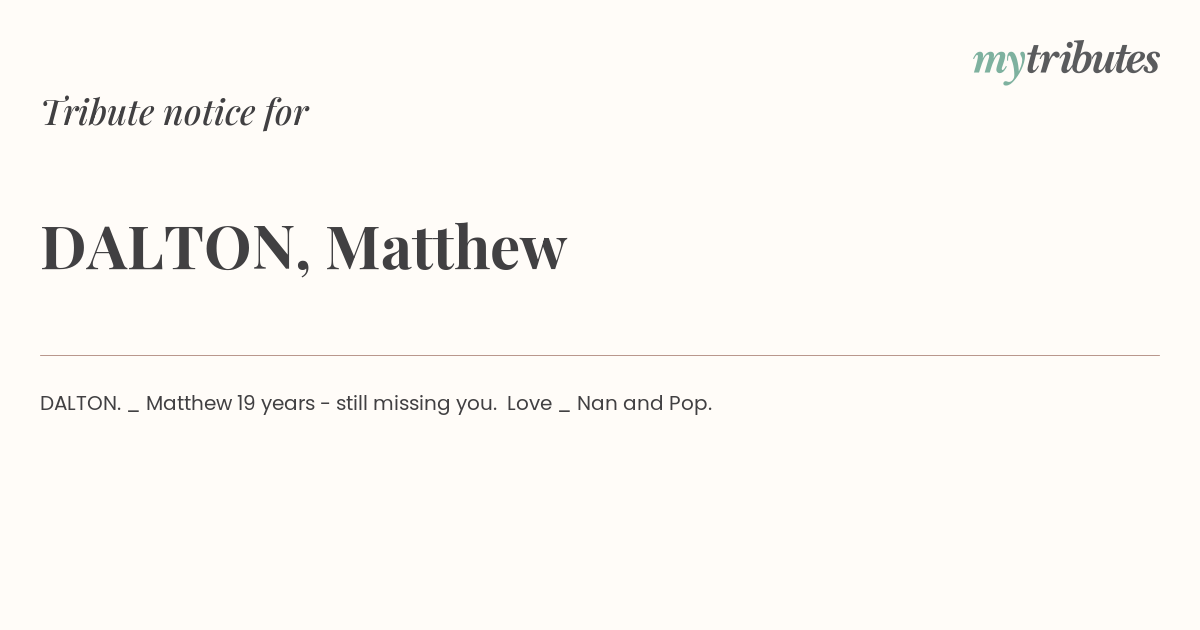
Task: Click the word "Love" in the message
Action: click(529, 404)
